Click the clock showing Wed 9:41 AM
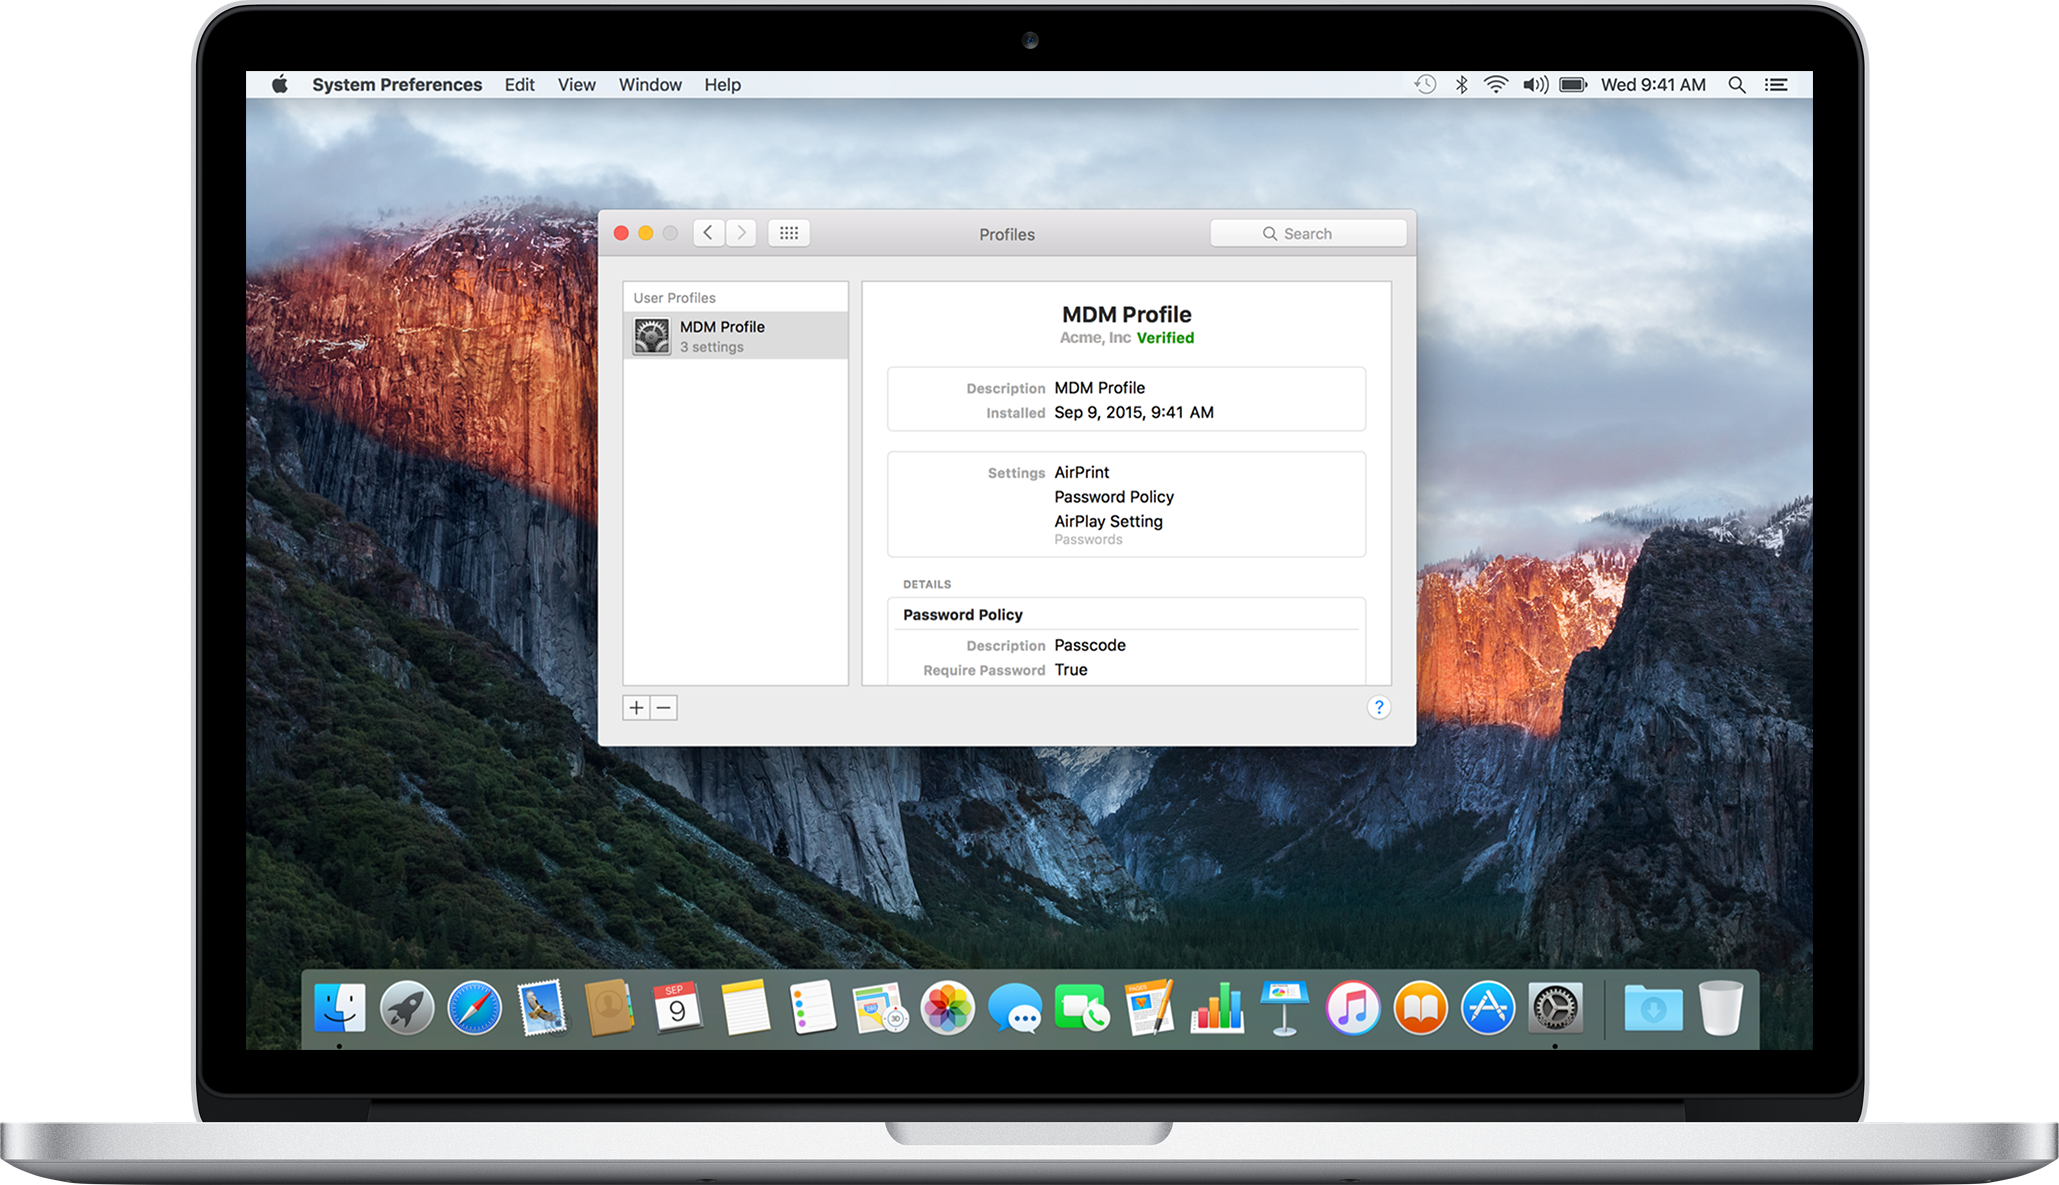Viewport: 2059px width, 1185px height. coord(1653,85)
